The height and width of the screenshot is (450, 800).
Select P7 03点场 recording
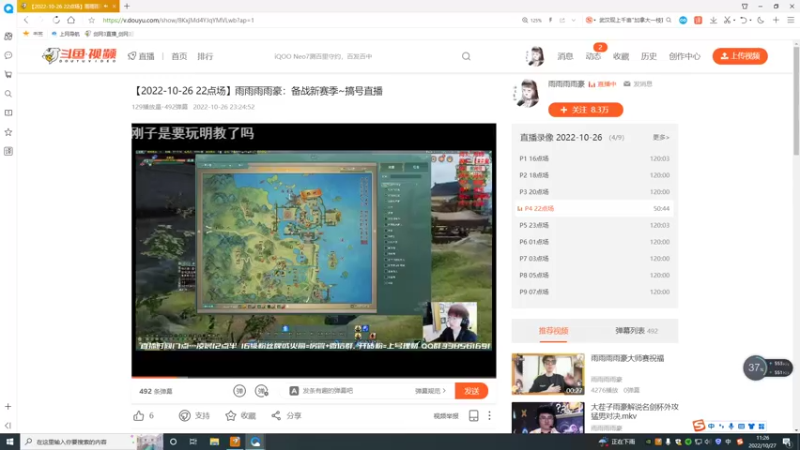point(594,259)
